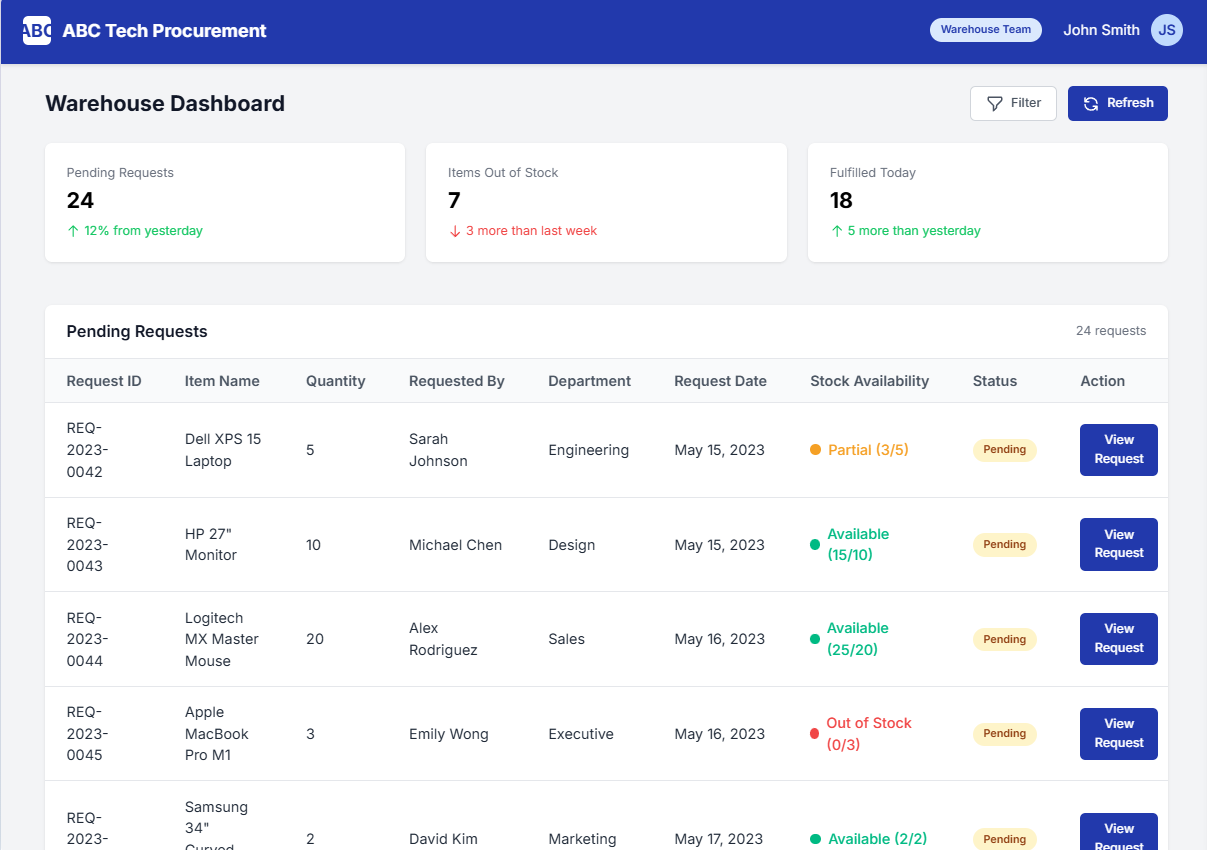Screen dimensions: 1207x850
Task: View request for HP 27" Monitor
Action: tap(1118, 544)
